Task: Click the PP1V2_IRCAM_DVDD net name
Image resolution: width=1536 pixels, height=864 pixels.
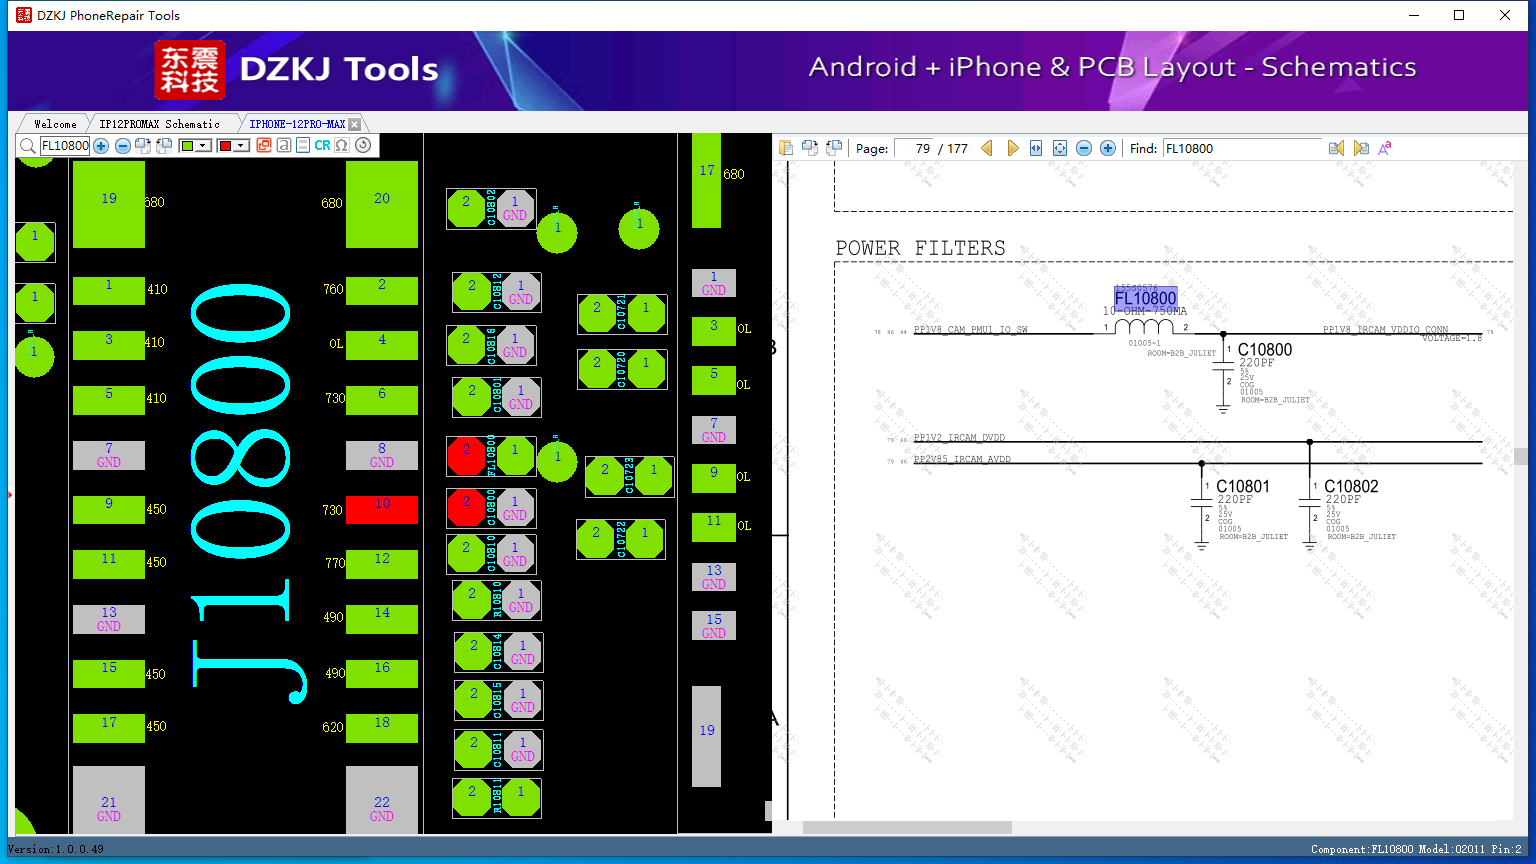Action: (960, 438)
